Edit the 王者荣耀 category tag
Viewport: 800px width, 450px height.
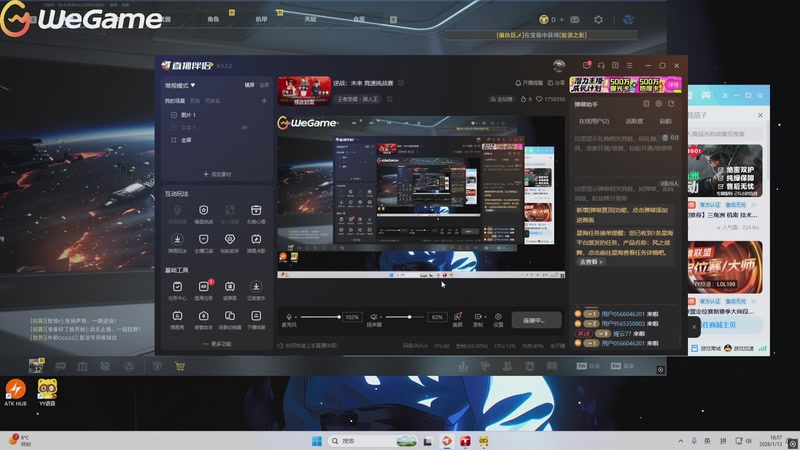390,99
